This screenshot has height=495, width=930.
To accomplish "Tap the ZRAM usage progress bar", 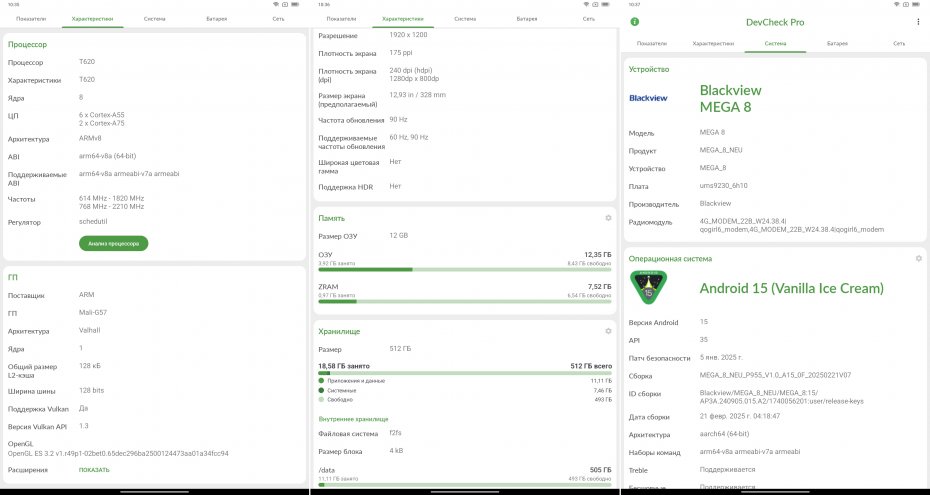I will tap(464, 302).
